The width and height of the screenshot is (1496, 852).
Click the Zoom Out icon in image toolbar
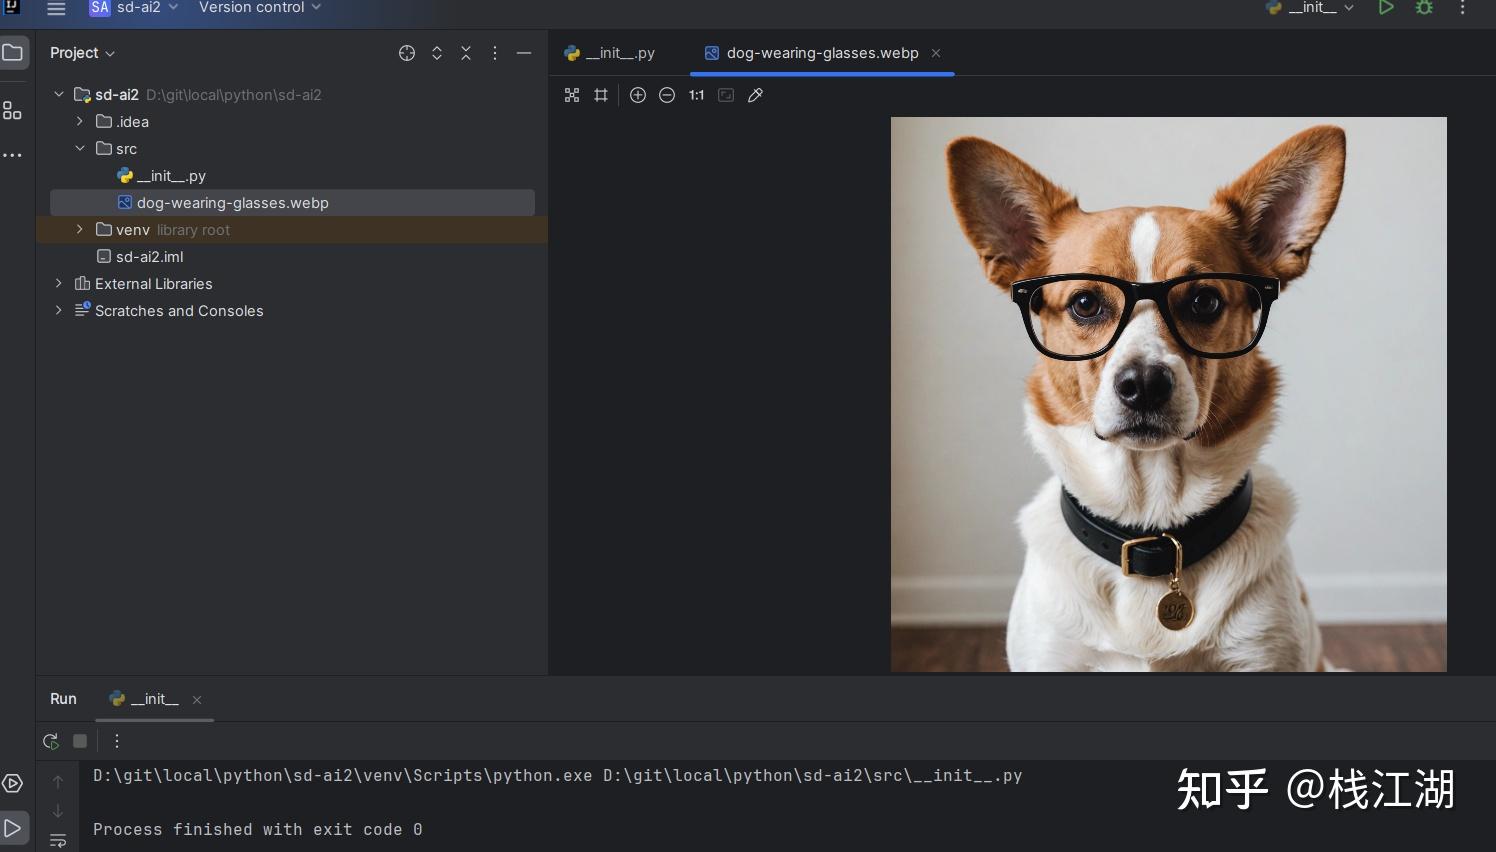pos(667,95)
